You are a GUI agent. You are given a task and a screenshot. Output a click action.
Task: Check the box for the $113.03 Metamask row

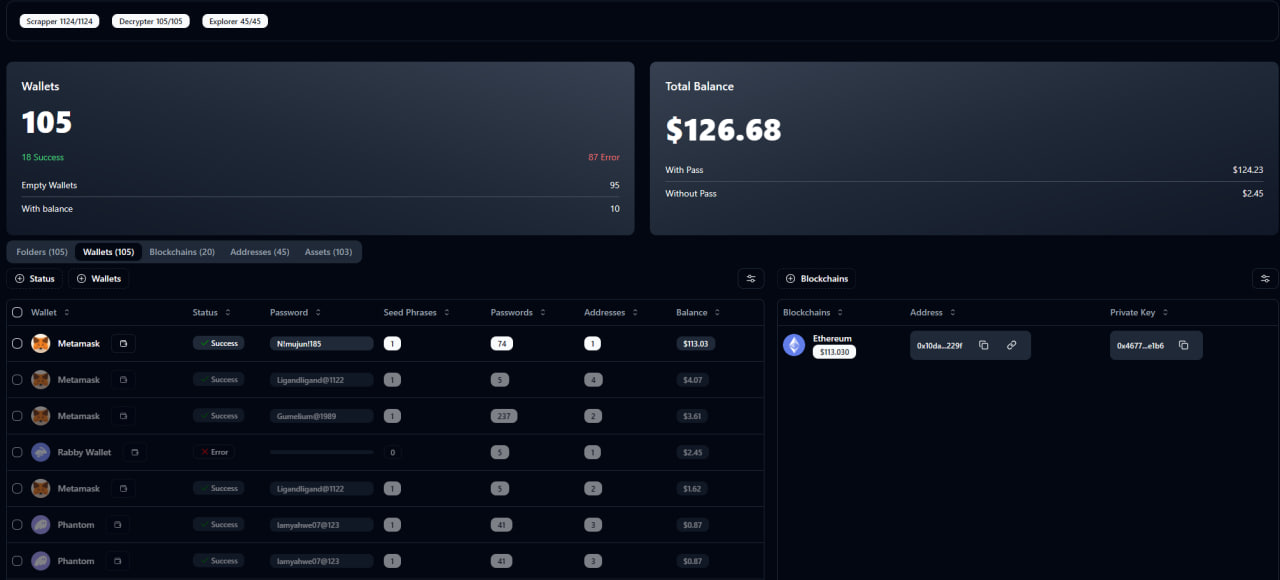[17, 344]
